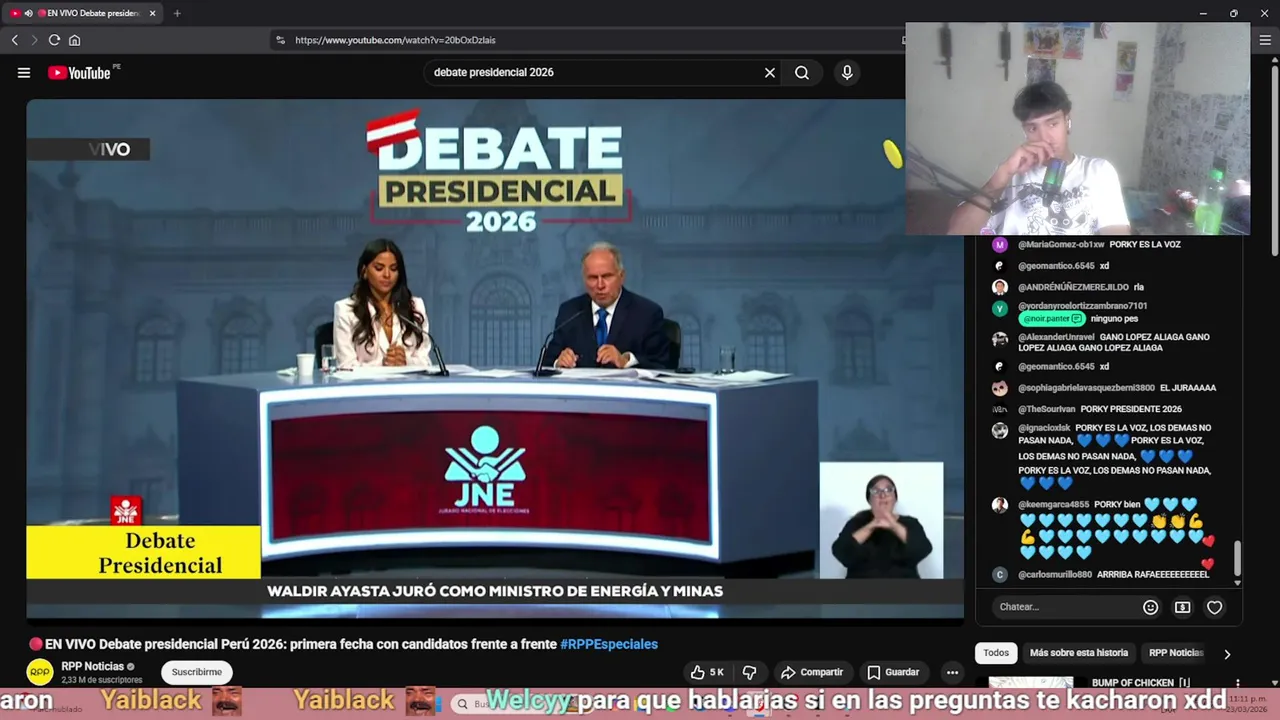Screen dimensions: 1280x720
Task: Open the RPP Noticias channel name
Action: (x=92, y=666)
